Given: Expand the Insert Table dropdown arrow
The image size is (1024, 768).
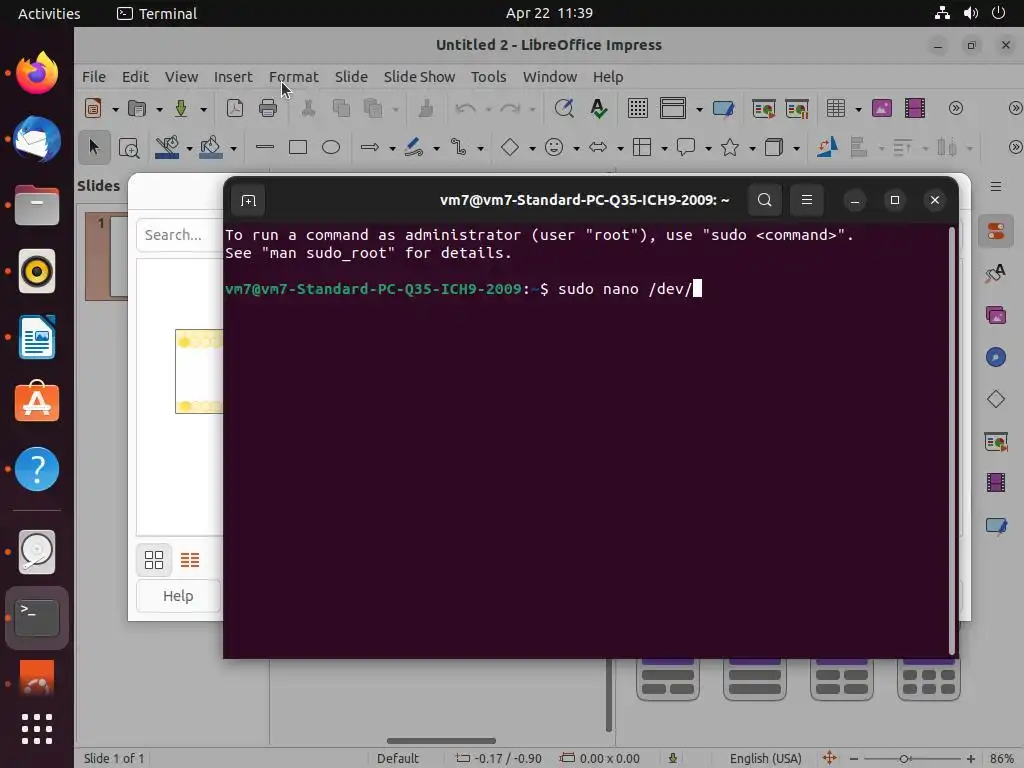Looking at the screenshot, I should 858,109.
